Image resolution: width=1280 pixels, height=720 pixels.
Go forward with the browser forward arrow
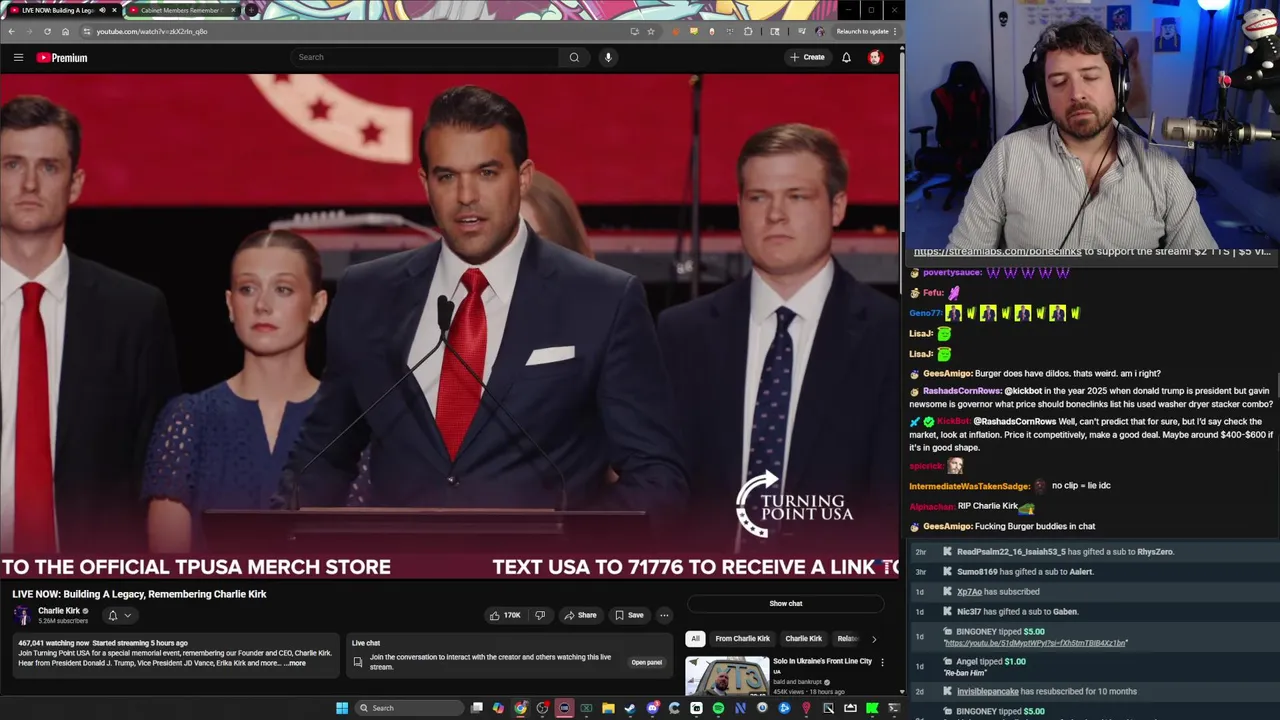(29, 31)
